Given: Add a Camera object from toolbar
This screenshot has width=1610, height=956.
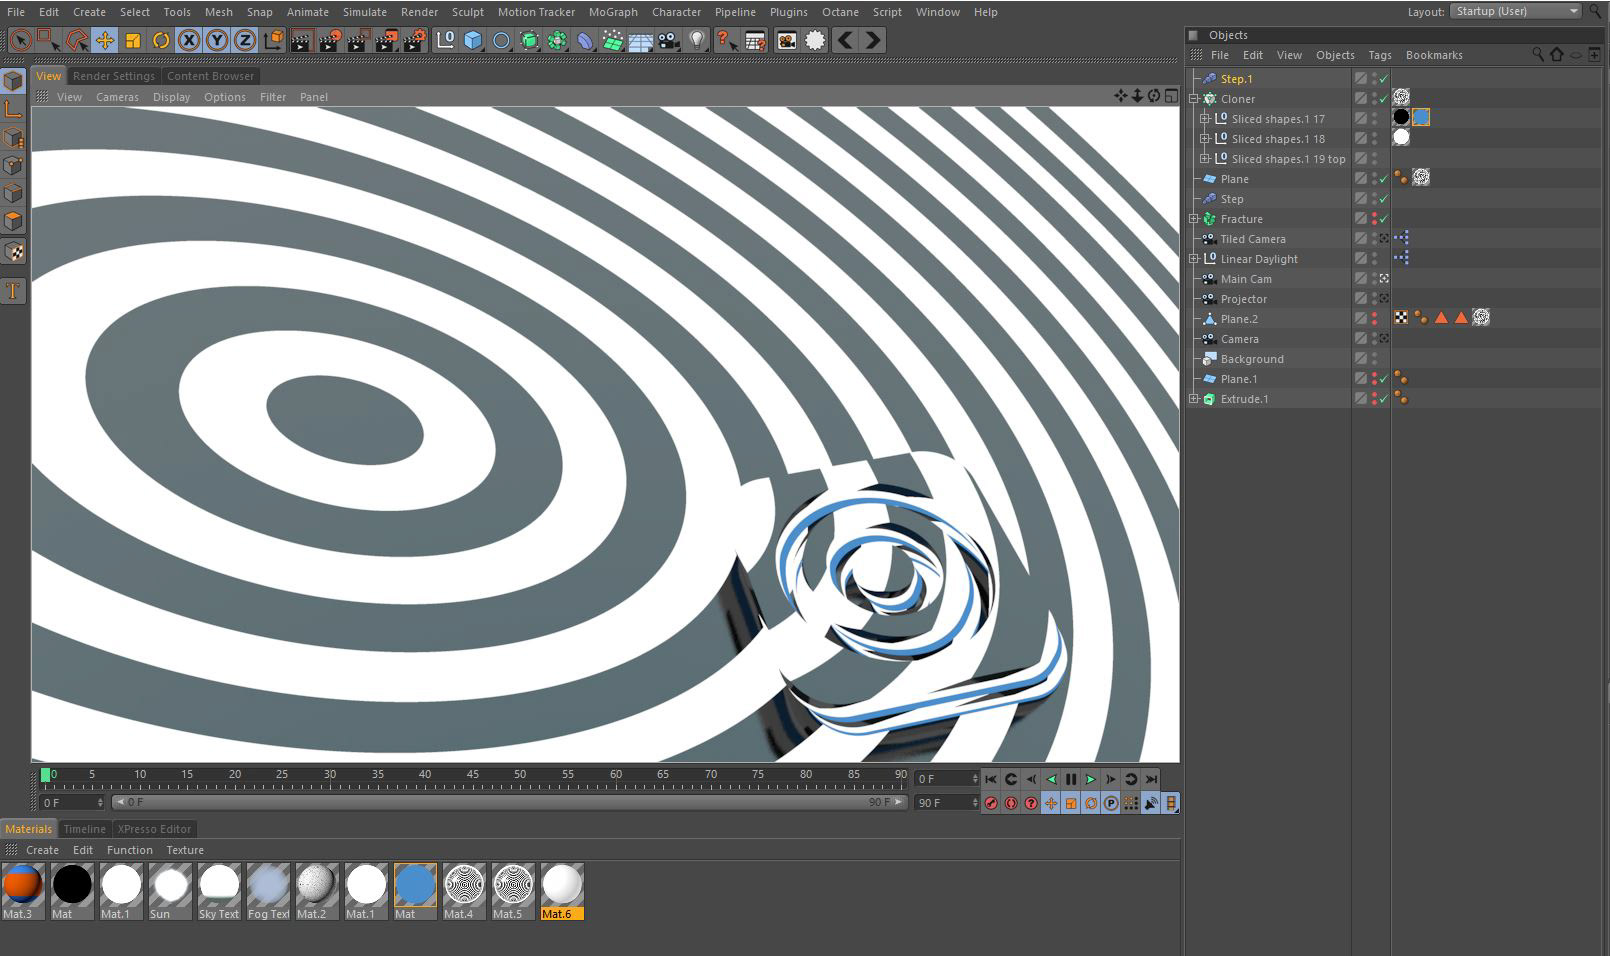Looking at the screenshot, I should 669,40.
